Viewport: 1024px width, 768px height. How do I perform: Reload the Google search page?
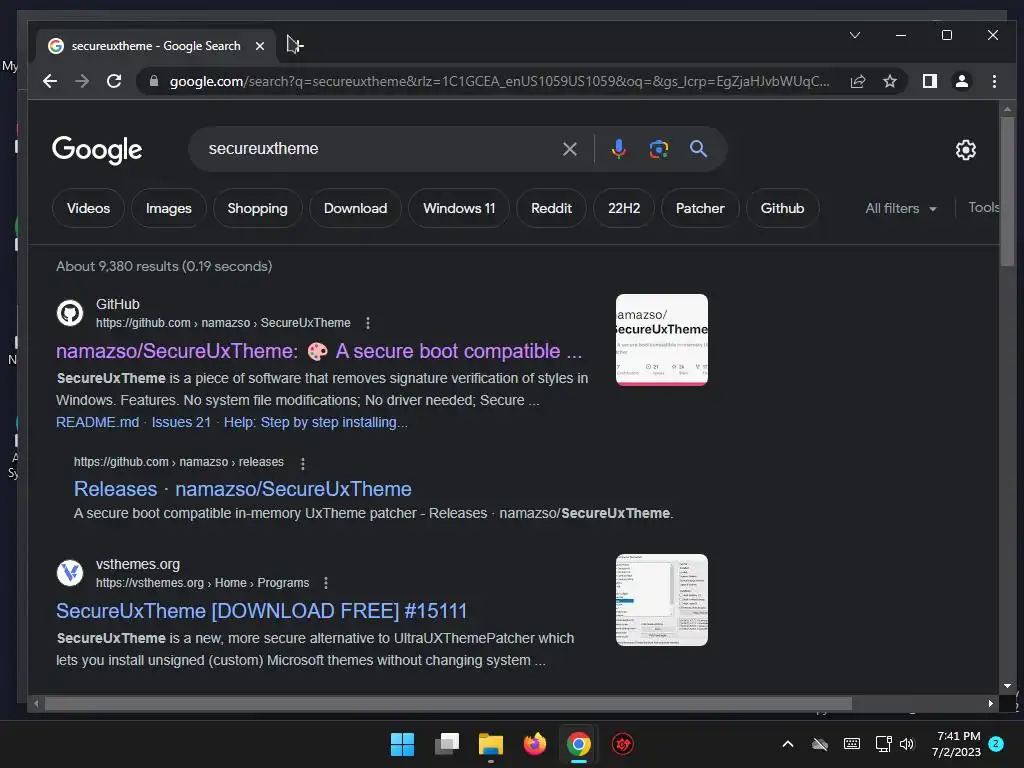click(114, 81)
